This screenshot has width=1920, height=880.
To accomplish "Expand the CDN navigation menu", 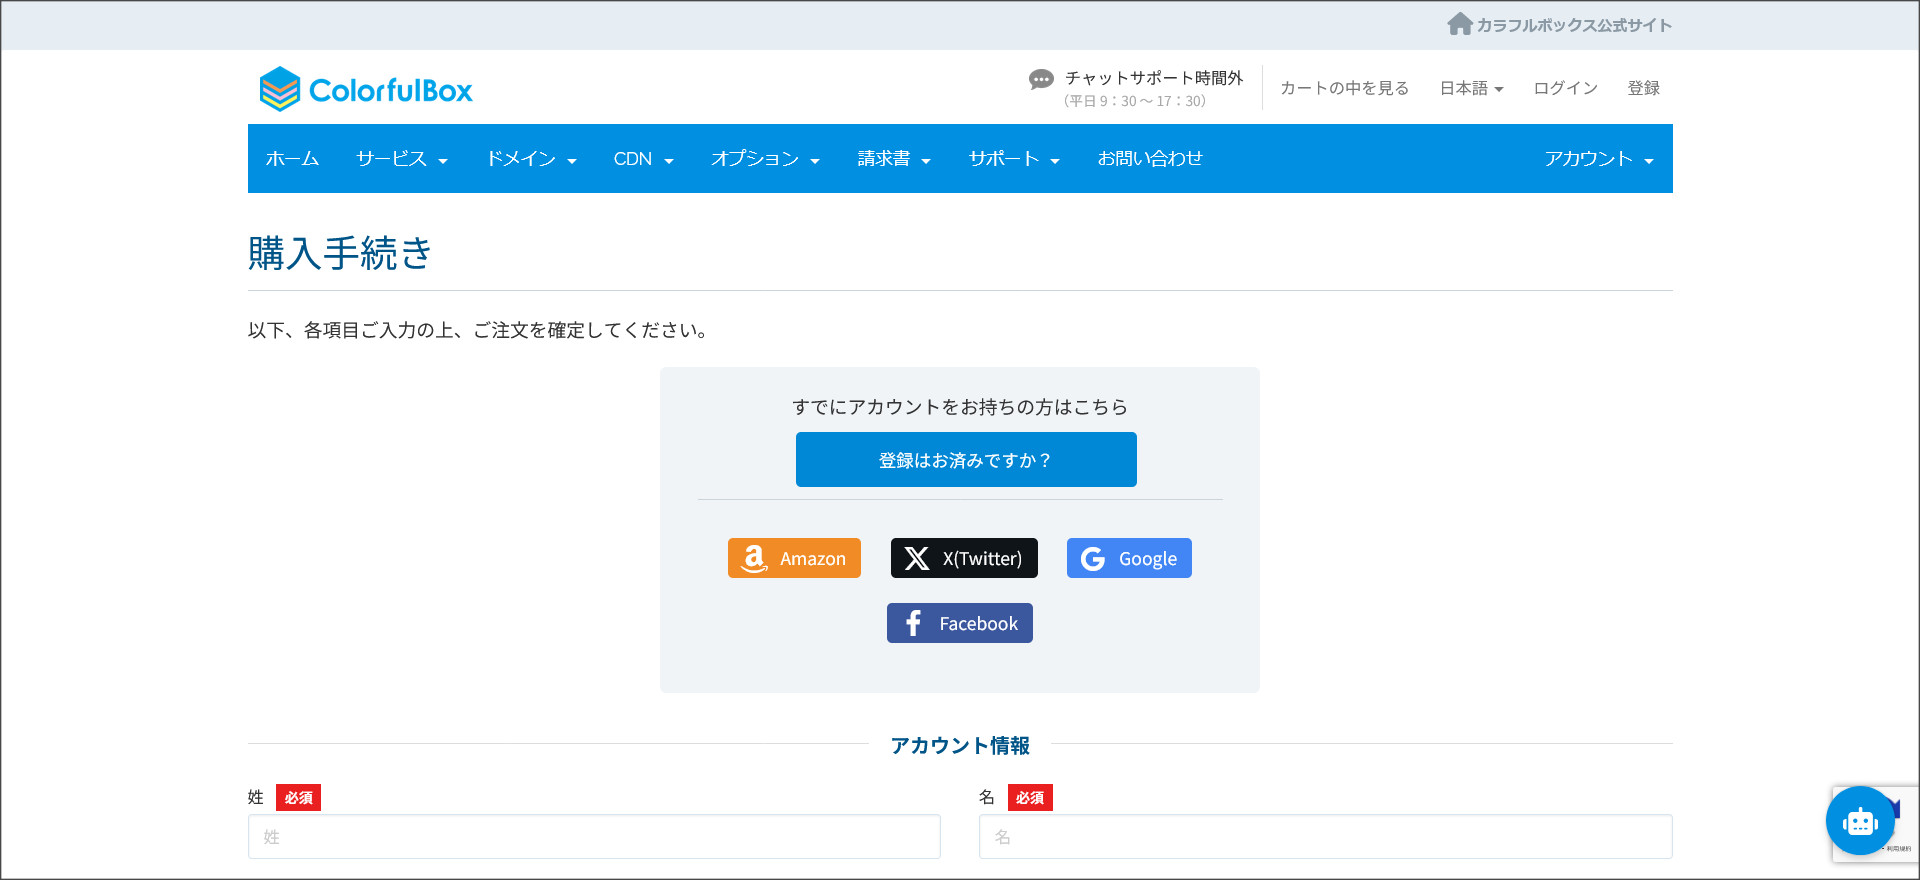I will (643, 159).
